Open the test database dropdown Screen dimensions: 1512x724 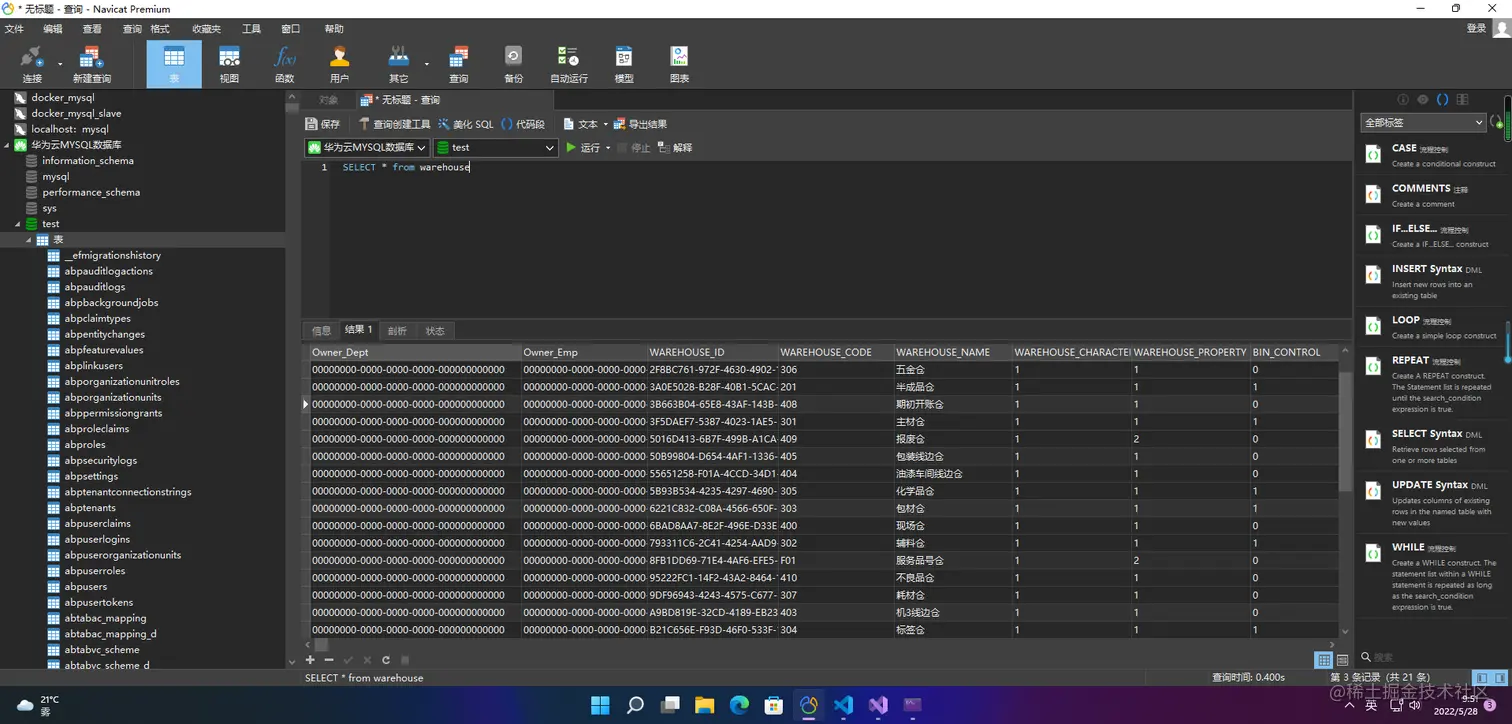point(496,147)
